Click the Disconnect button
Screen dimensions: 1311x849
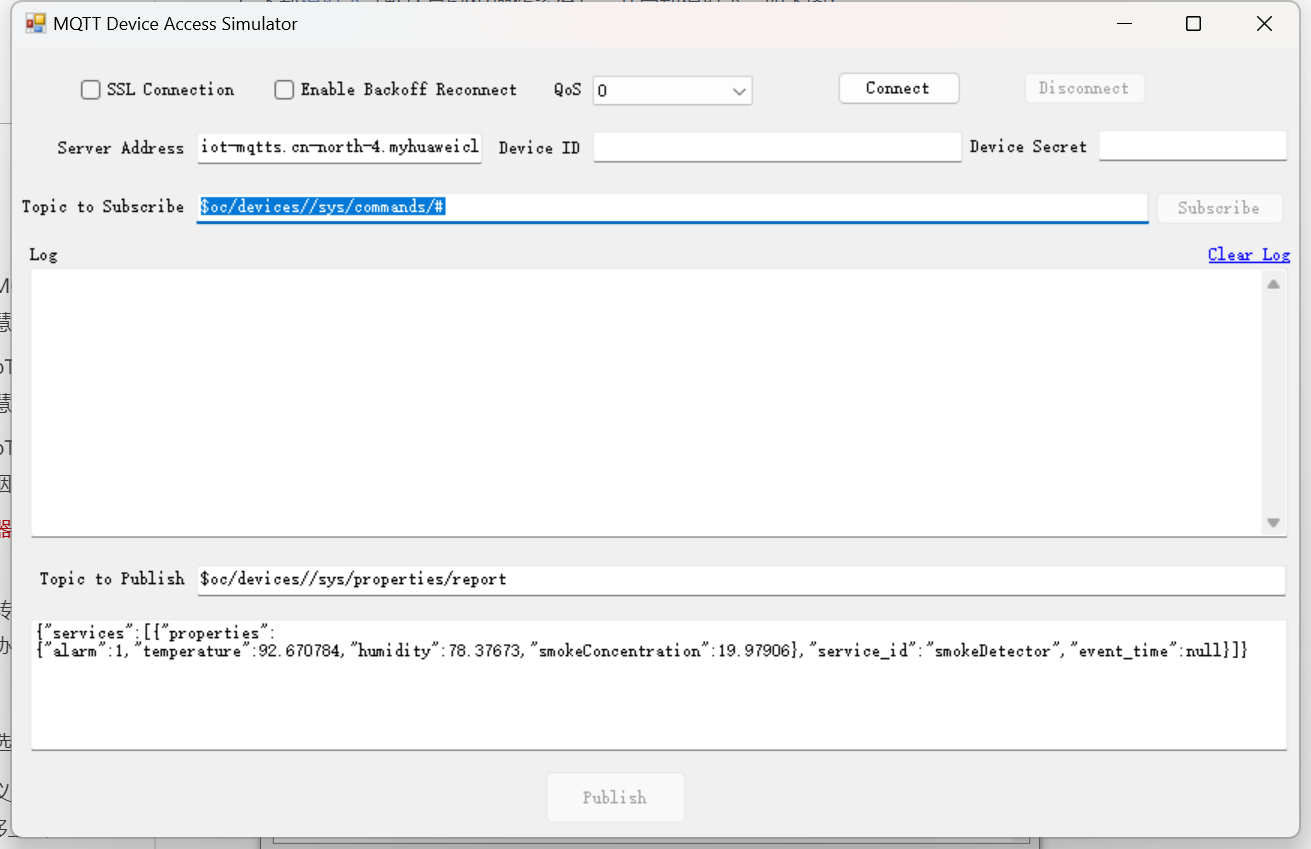(x=1084, y=88)
